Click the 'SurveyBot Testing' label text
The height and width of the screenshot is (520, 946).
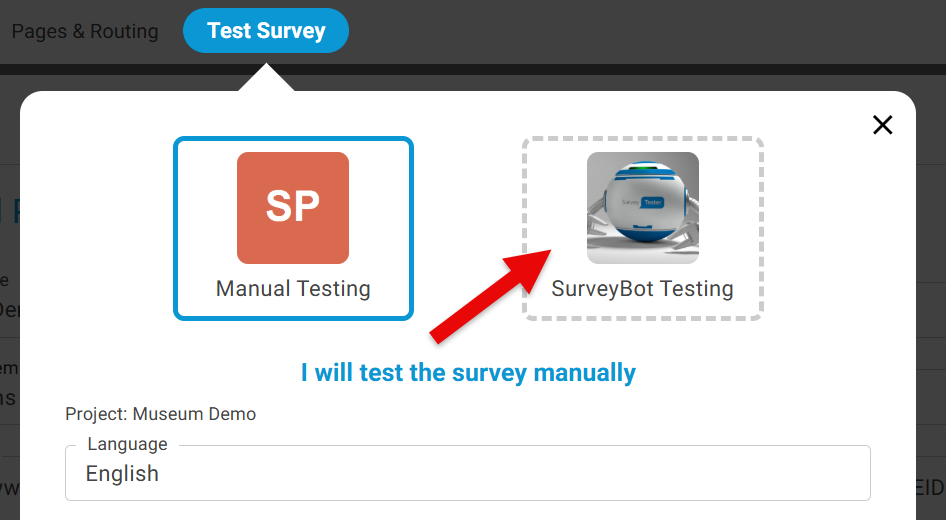click(x=642, y=289)
